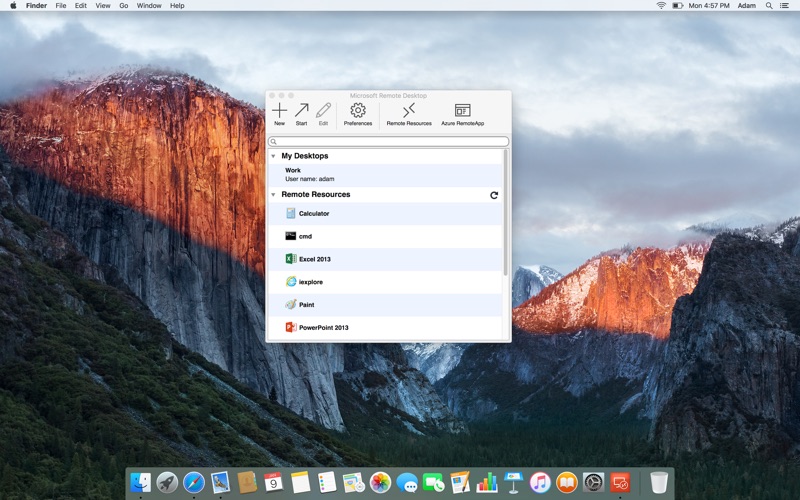
Task: Launch Excel 2013 remote app
Action: (x=314, y=259)
